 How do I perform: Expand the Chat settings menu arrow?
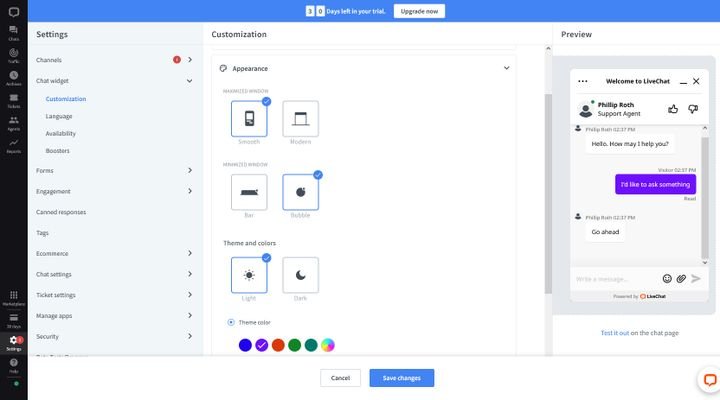[x=190, y=274]
